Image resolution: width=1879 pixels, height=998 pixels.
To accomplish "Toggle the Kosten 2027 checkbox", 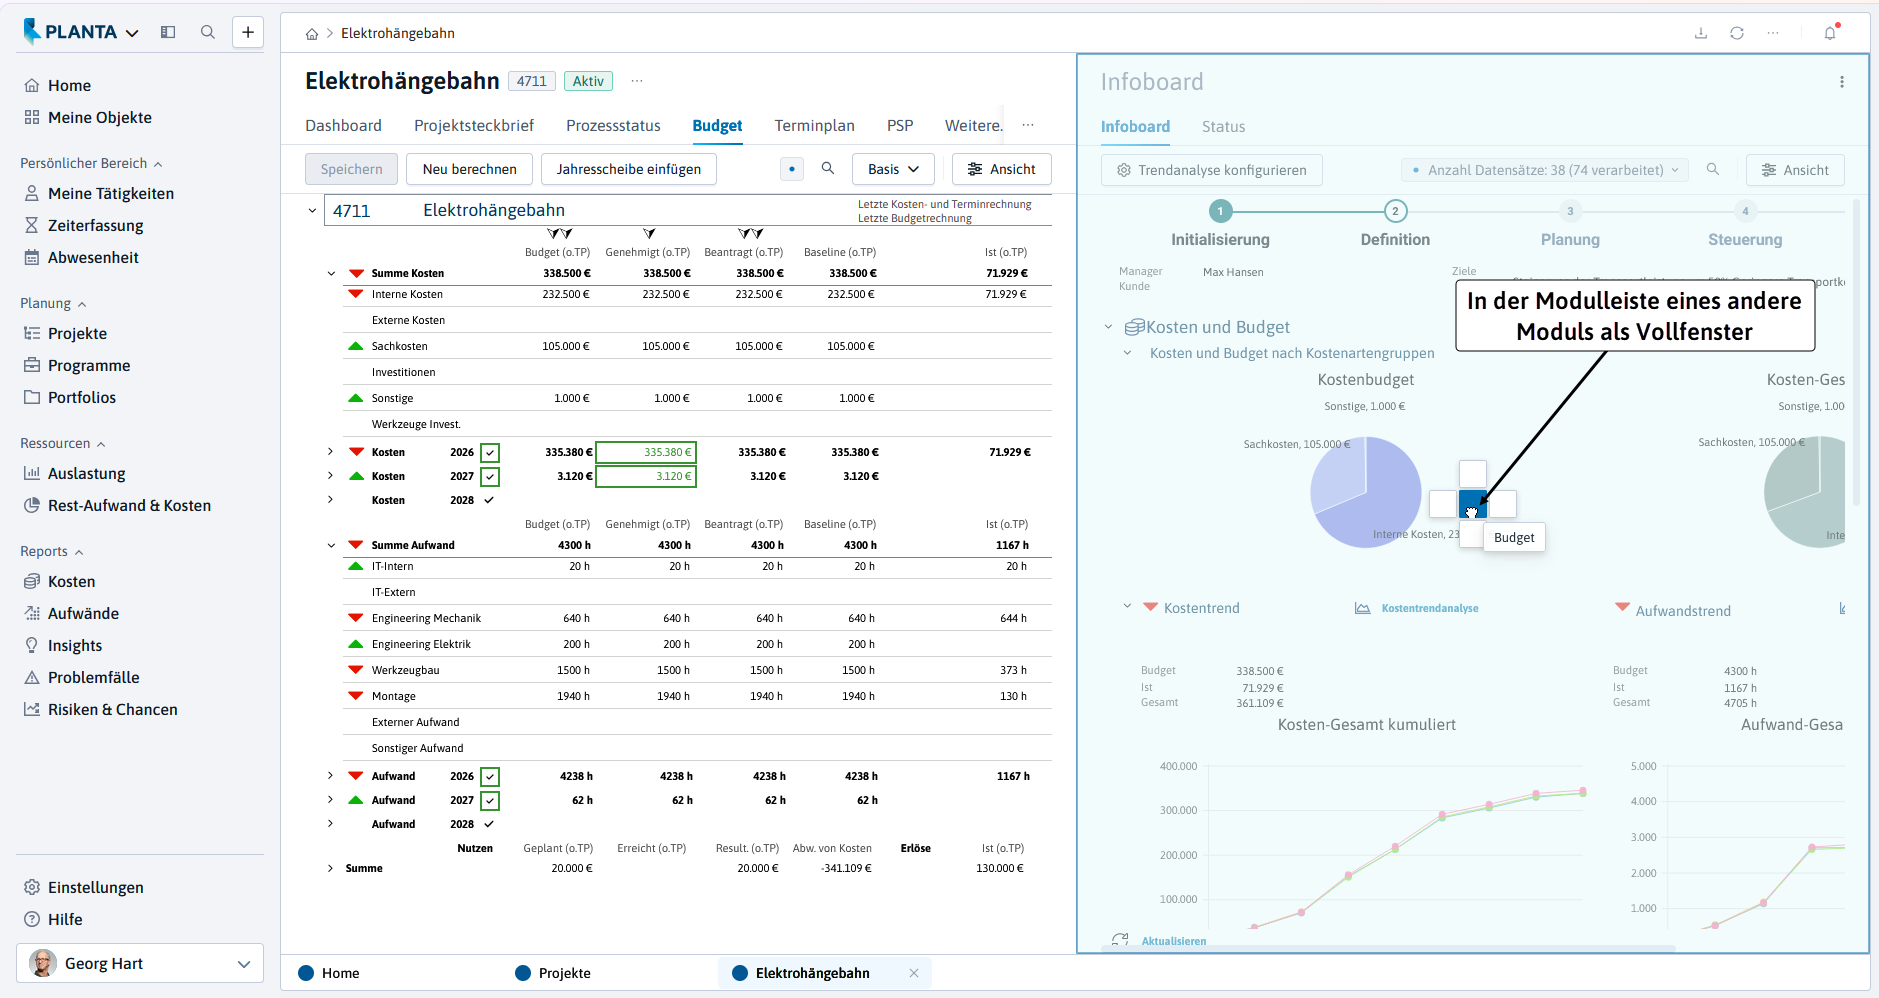I will (490, 477).
